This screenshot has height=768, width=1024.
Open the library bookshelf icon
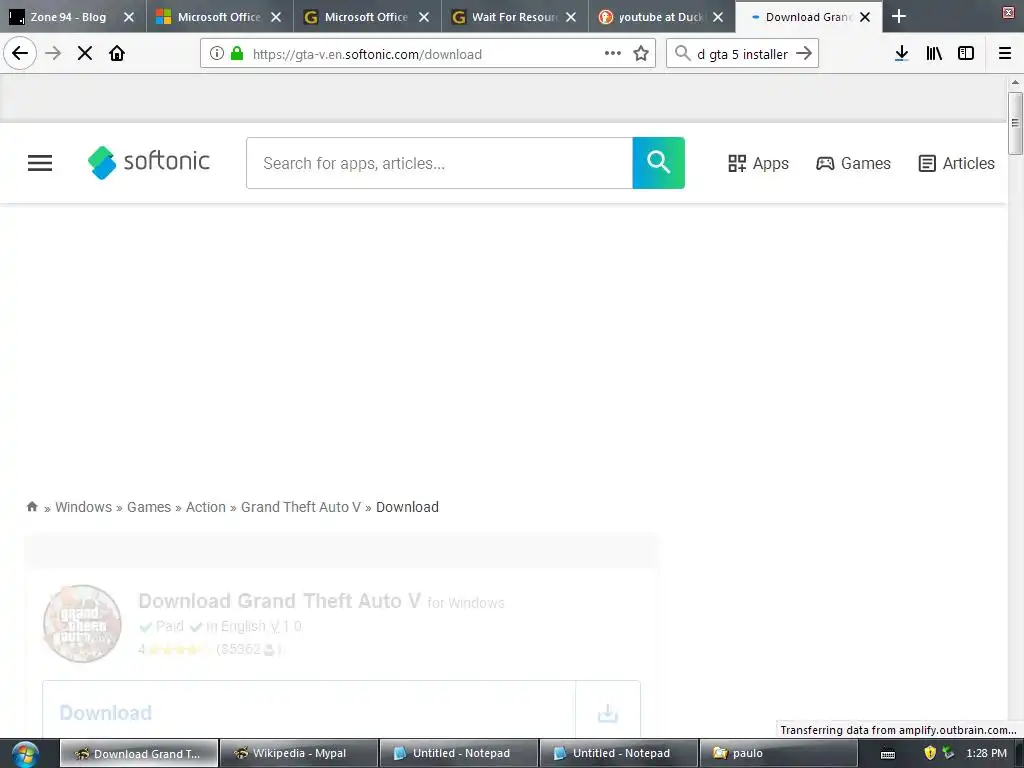pyautogui.click(x=934, y=54)
